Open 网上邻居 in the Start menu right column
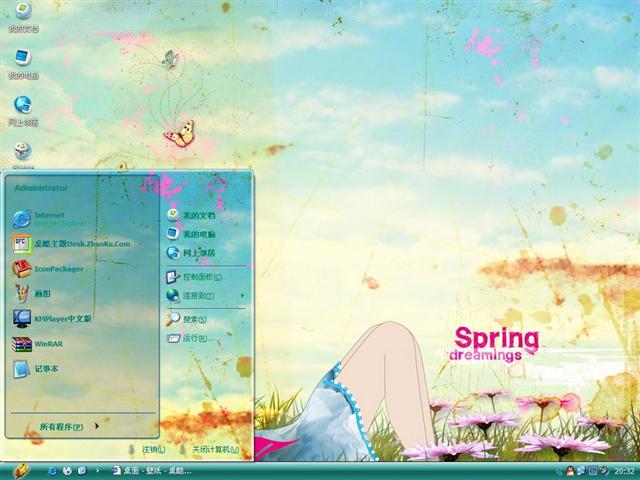 [x=191, y=253]
